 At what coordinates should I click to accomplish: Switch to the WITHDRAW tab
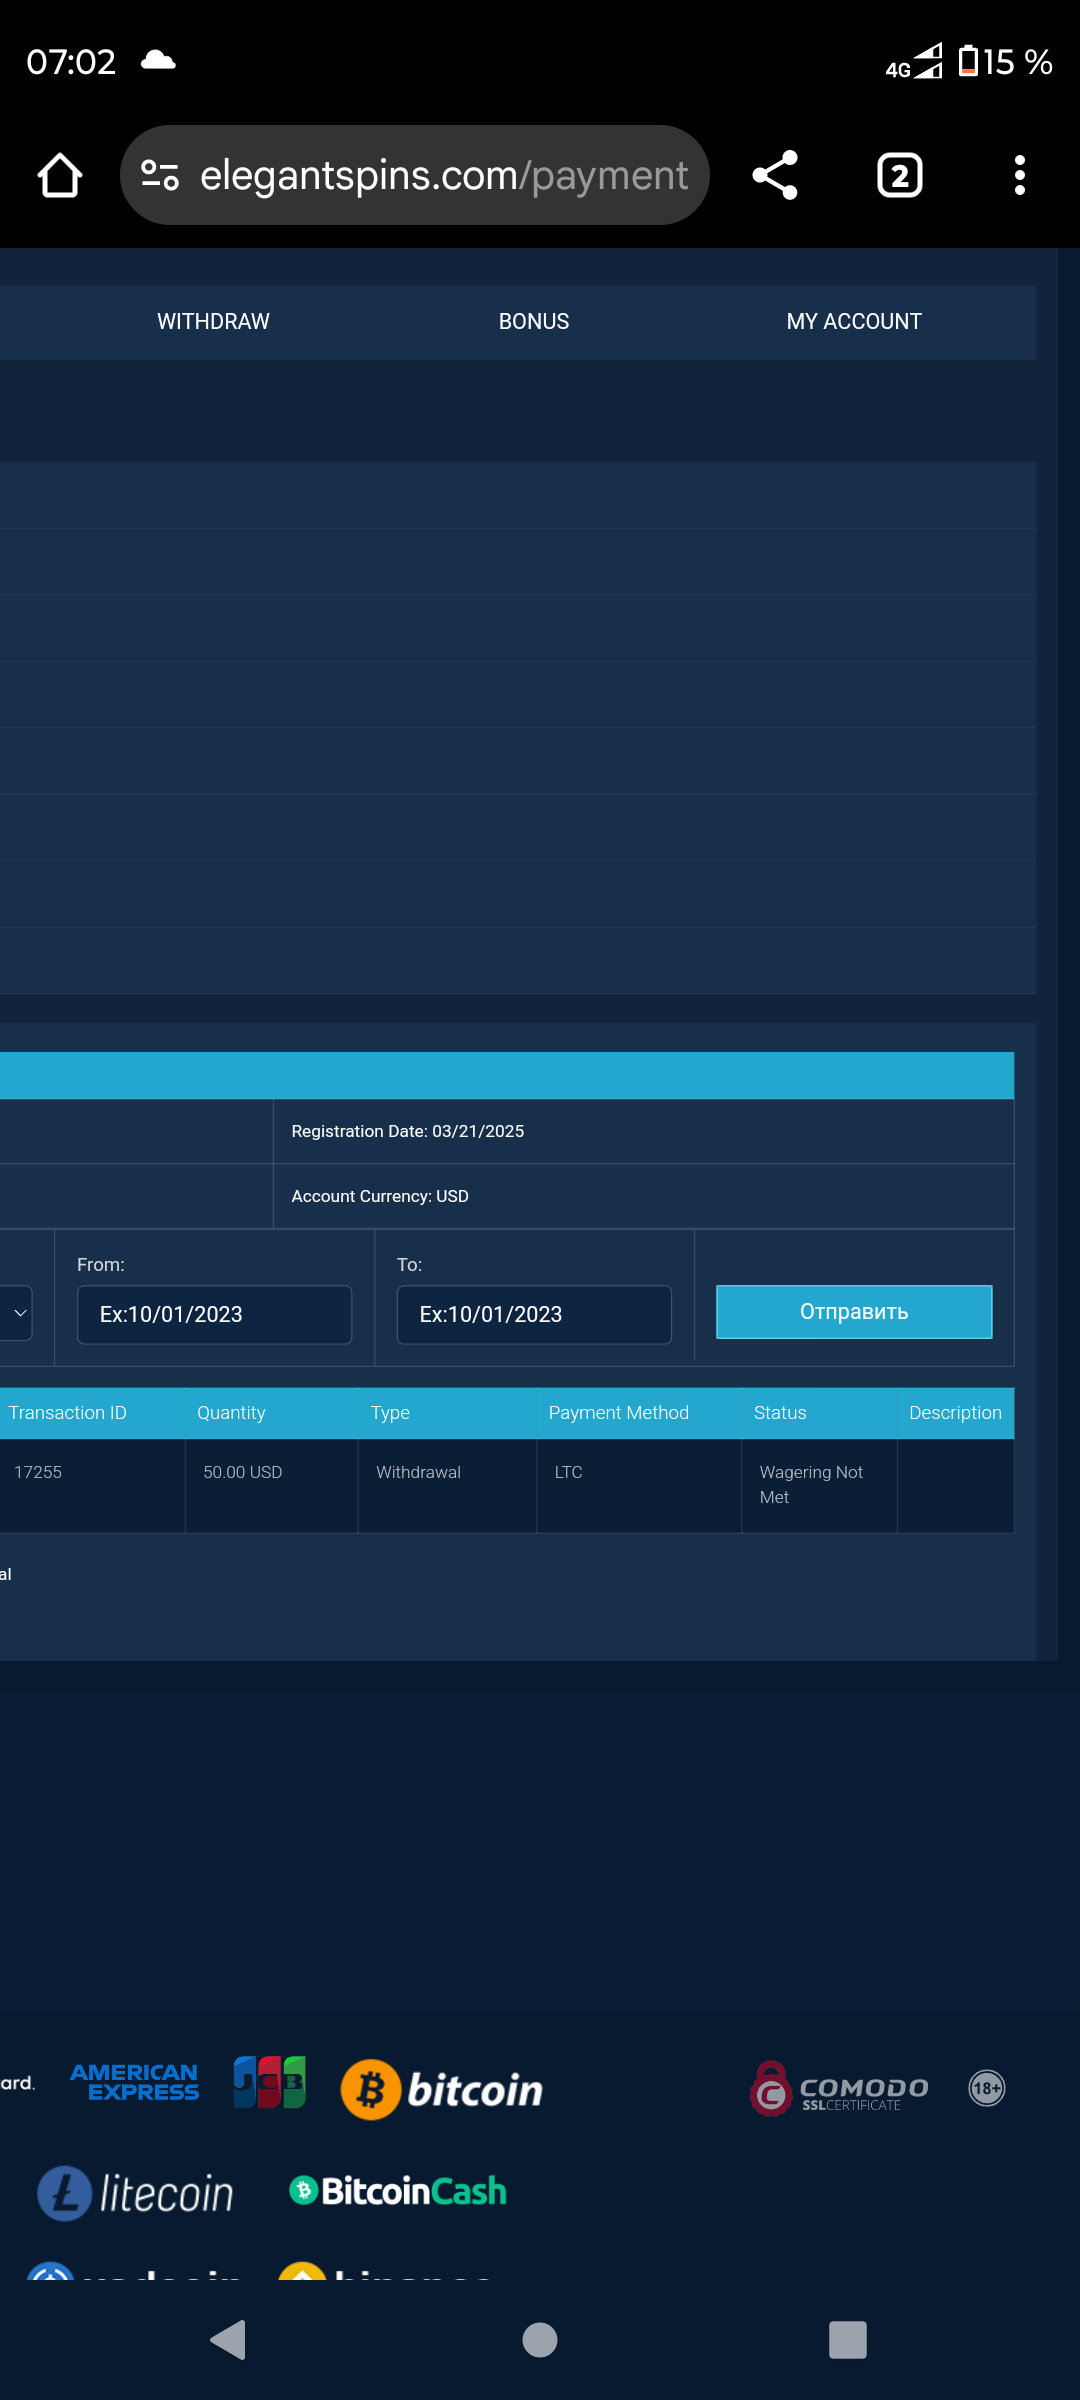[x=213, y=322]
